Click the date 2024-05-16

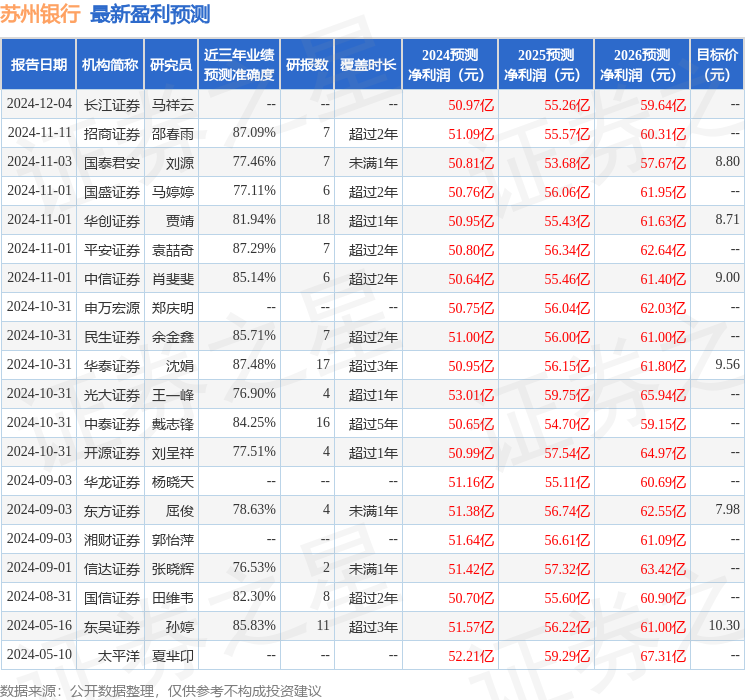tap(39, 625)
